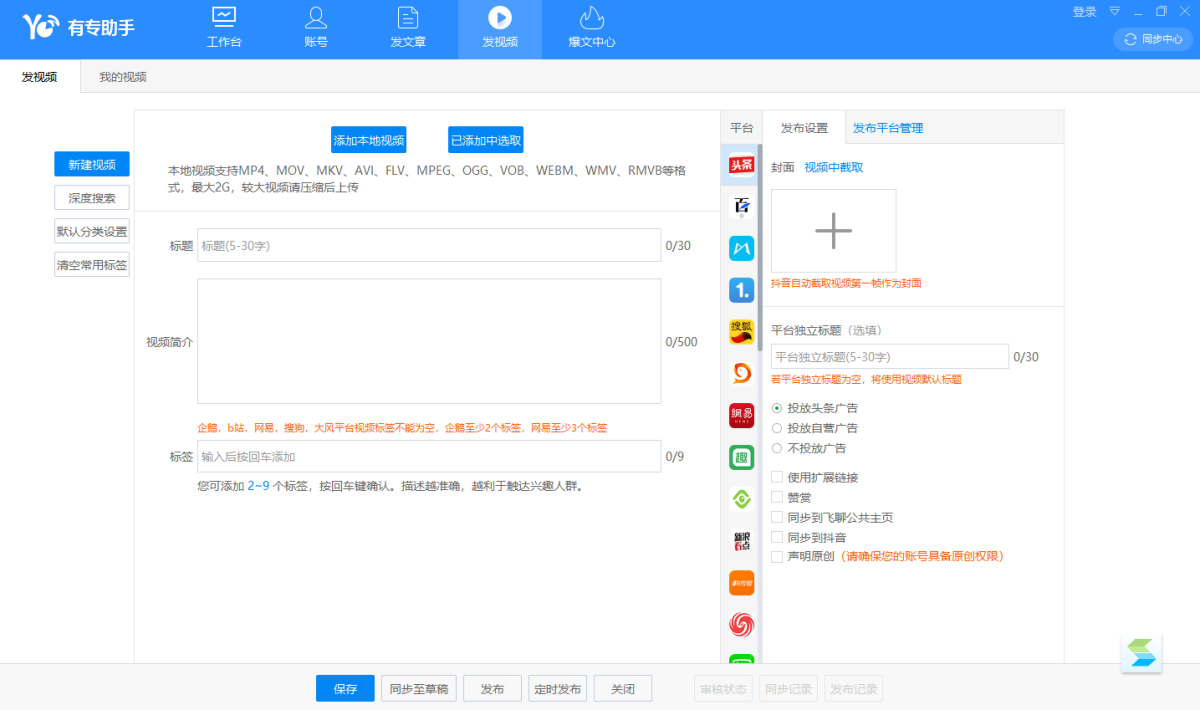Viewport: 1200px width, 710px height.
Task: Select the 網易 platform icon
Action: point(741,415)
